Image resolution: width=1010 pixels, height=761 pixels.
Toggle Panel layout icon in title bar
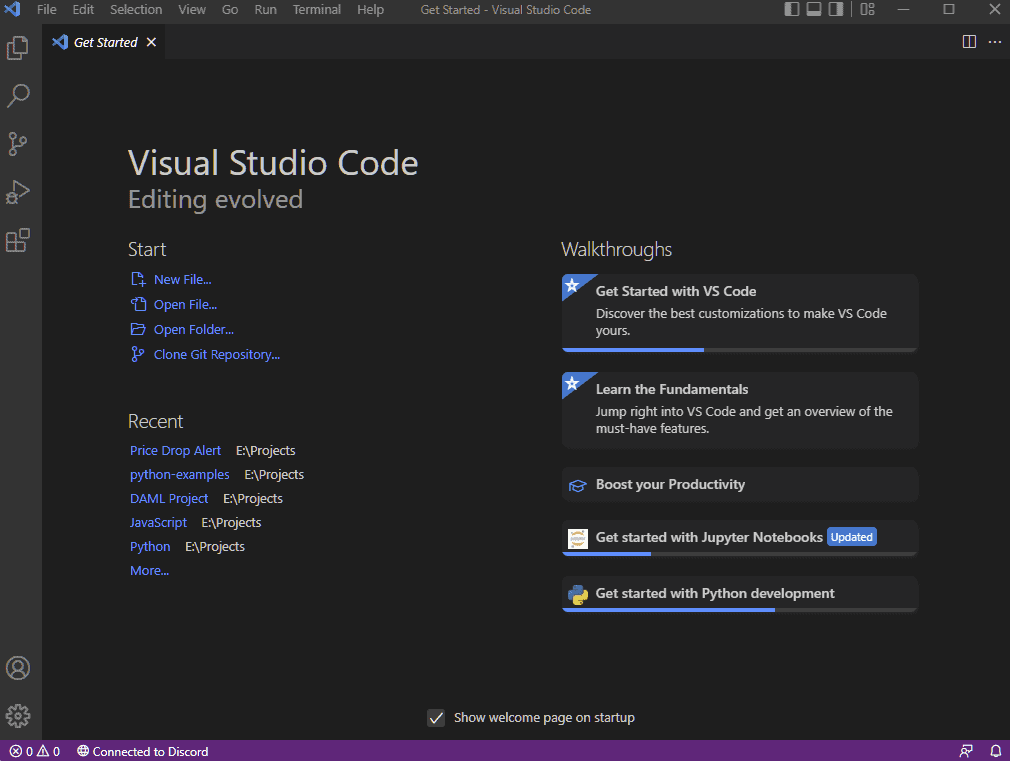pos(814,9)
